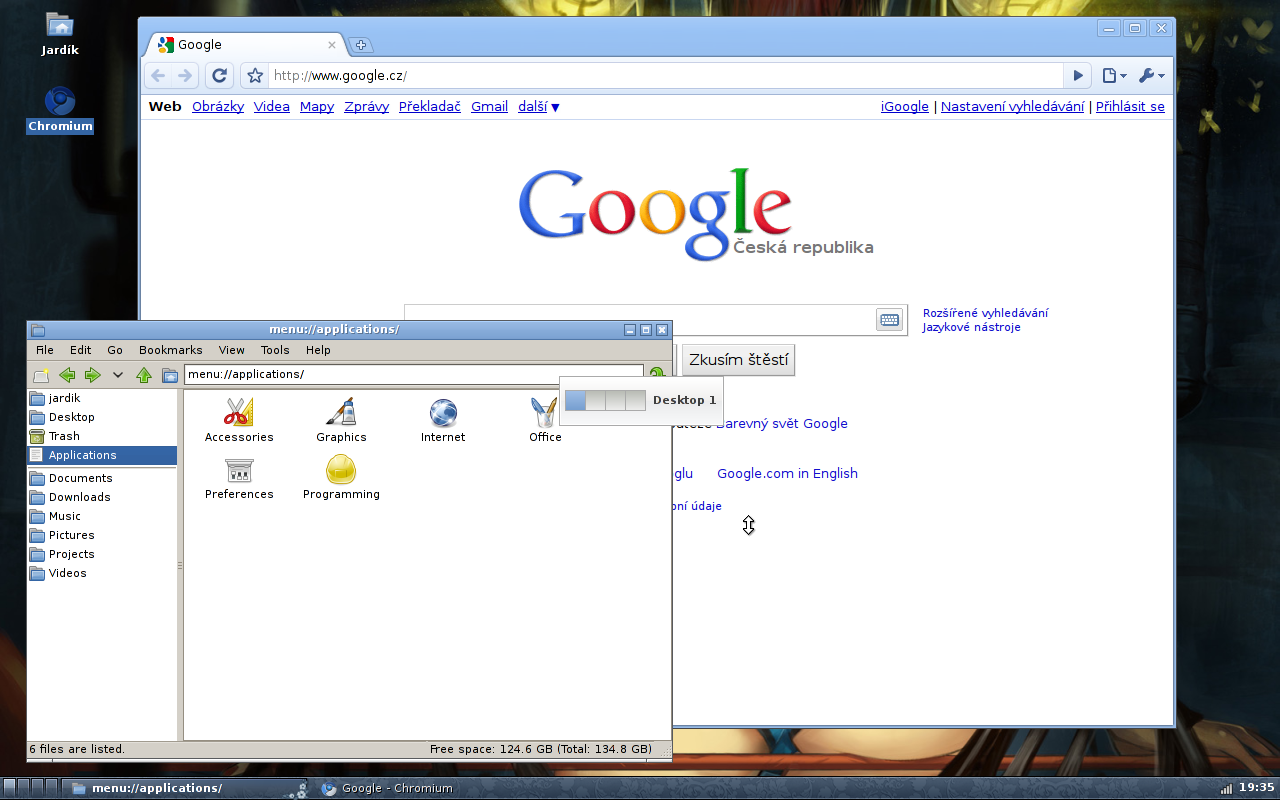Bookmark this page with the star icon

click(255, 75)
